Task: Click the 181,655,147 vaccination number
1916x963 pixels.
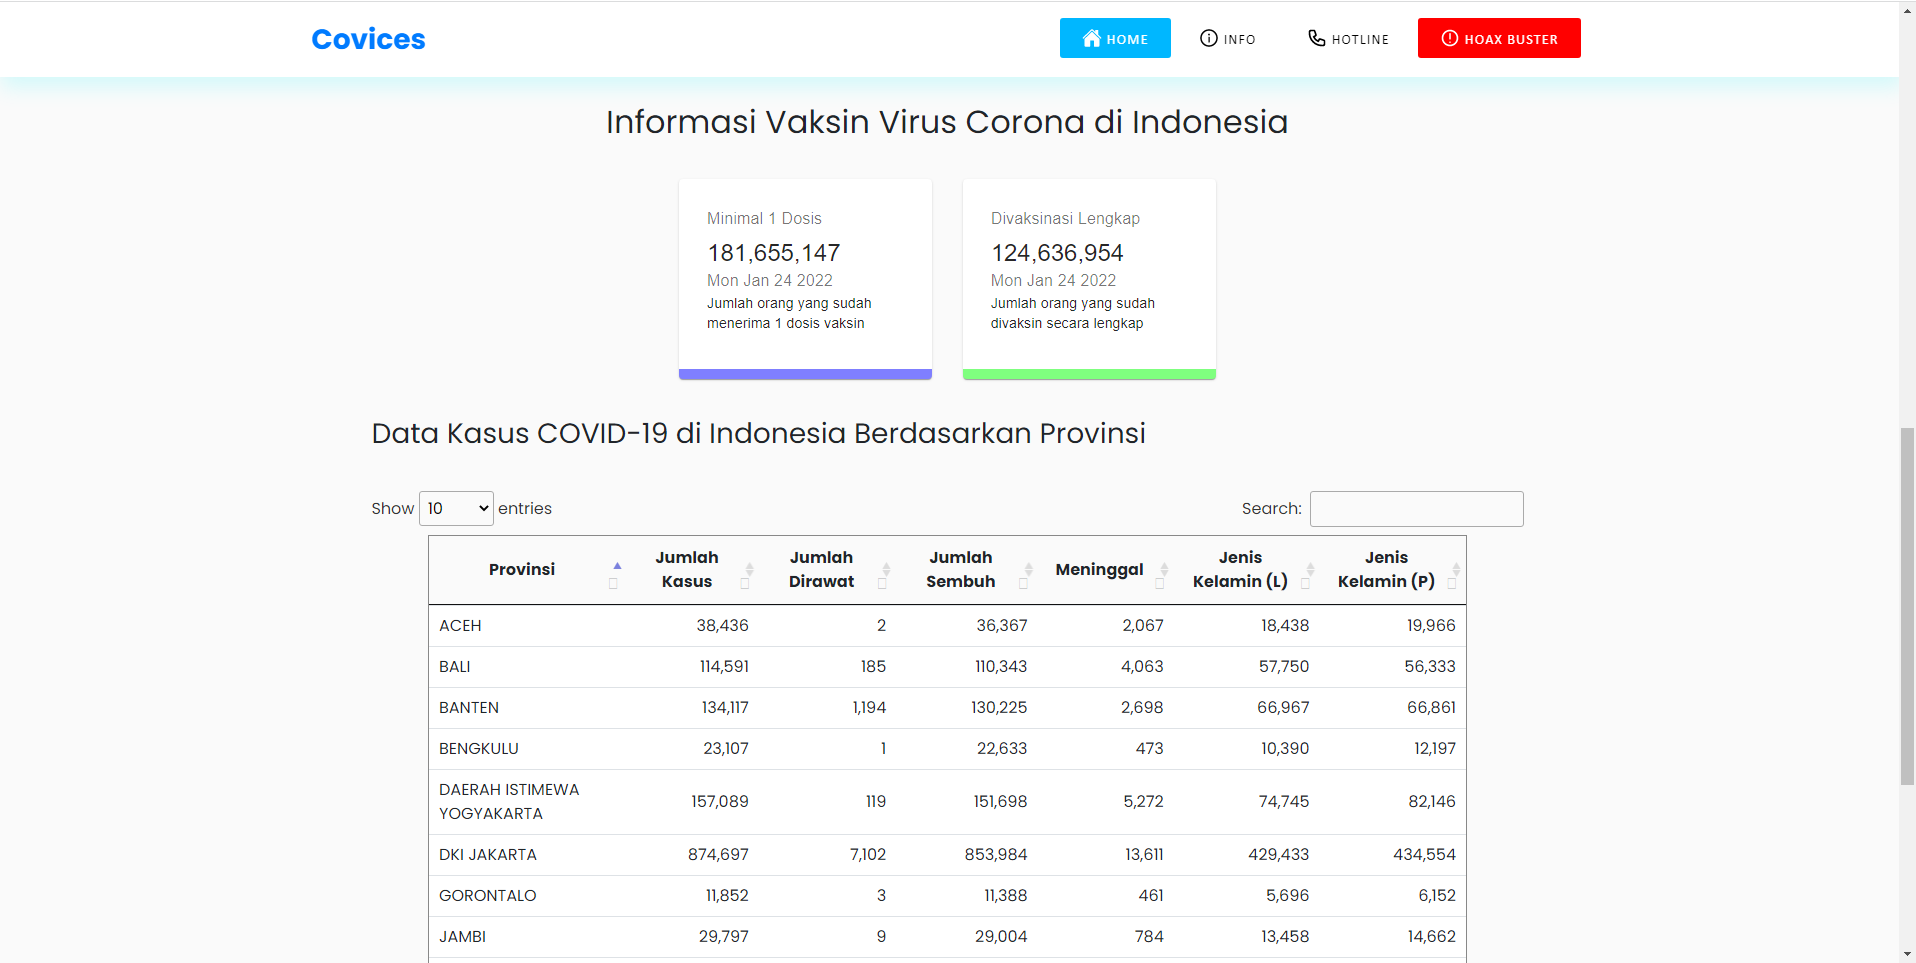Action: click(x=774, y=253)
